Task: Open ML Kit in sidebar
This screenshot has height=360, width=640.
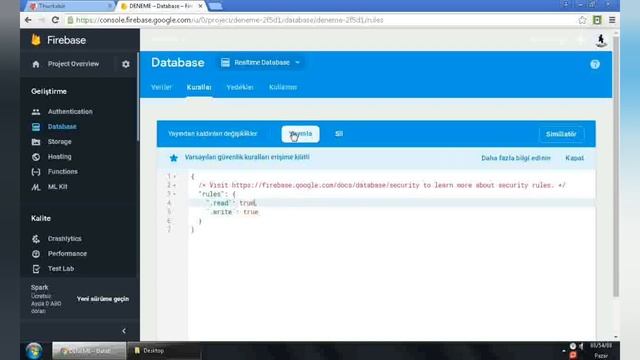Action: click(58, 187)
